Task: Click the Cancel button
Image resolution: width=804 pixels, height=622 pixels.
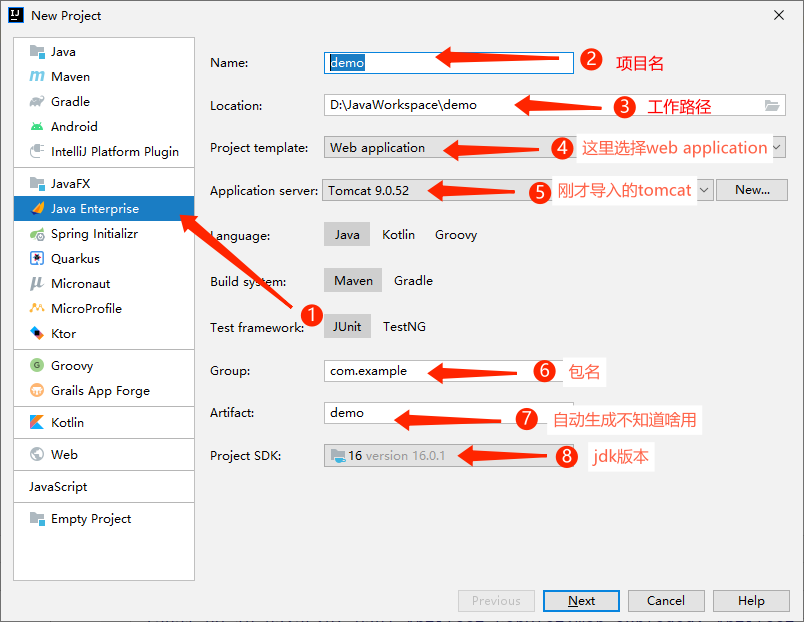Action: pos(666,600)
